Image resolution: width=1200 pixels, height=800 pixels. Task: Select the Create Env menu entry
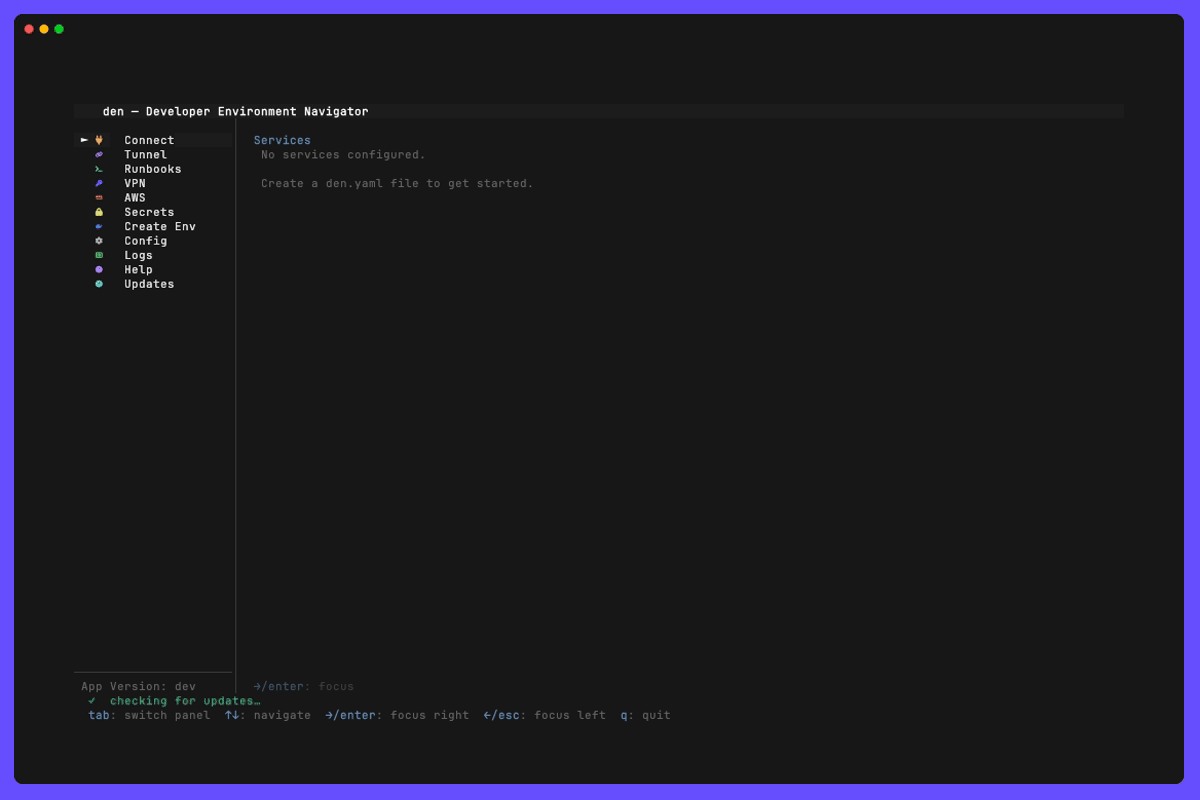click(x=160, y=227)
